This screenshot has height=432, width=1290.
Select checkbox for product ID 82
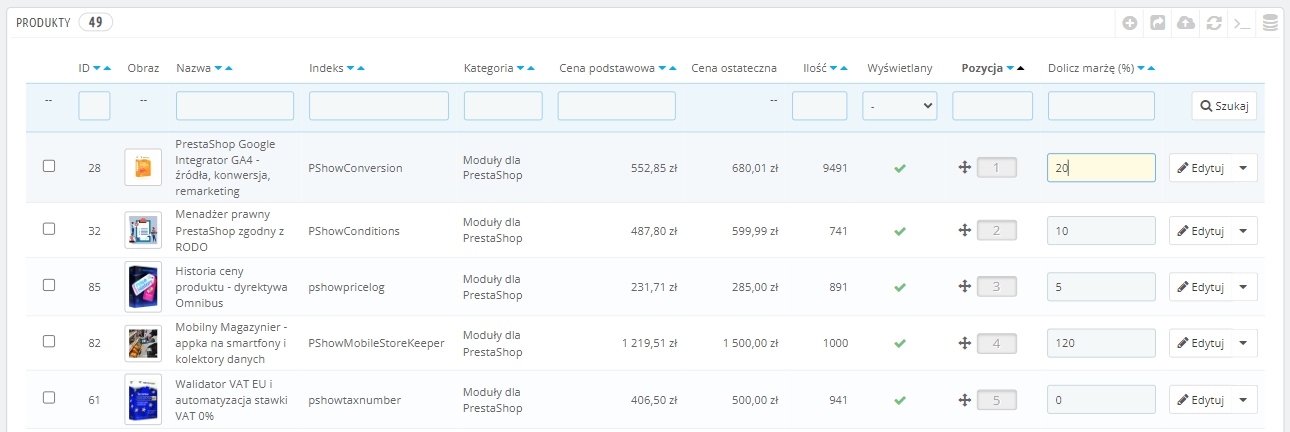click(49, 341)
